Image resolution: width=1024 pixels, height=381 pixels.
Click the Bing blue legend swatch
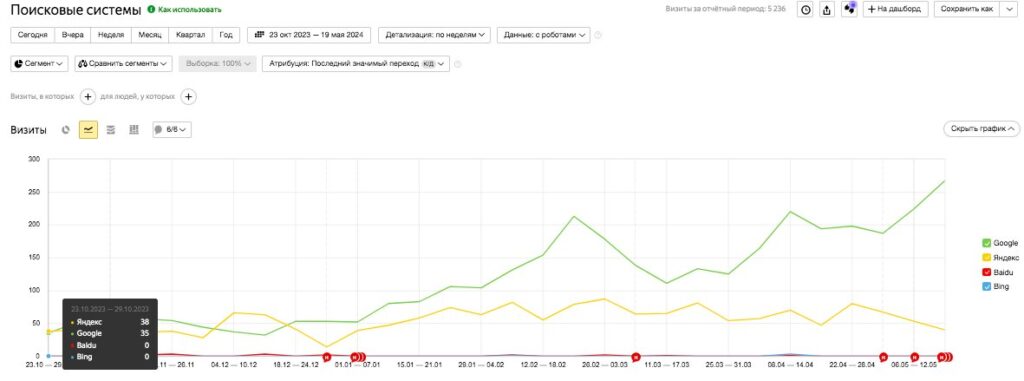986,287
